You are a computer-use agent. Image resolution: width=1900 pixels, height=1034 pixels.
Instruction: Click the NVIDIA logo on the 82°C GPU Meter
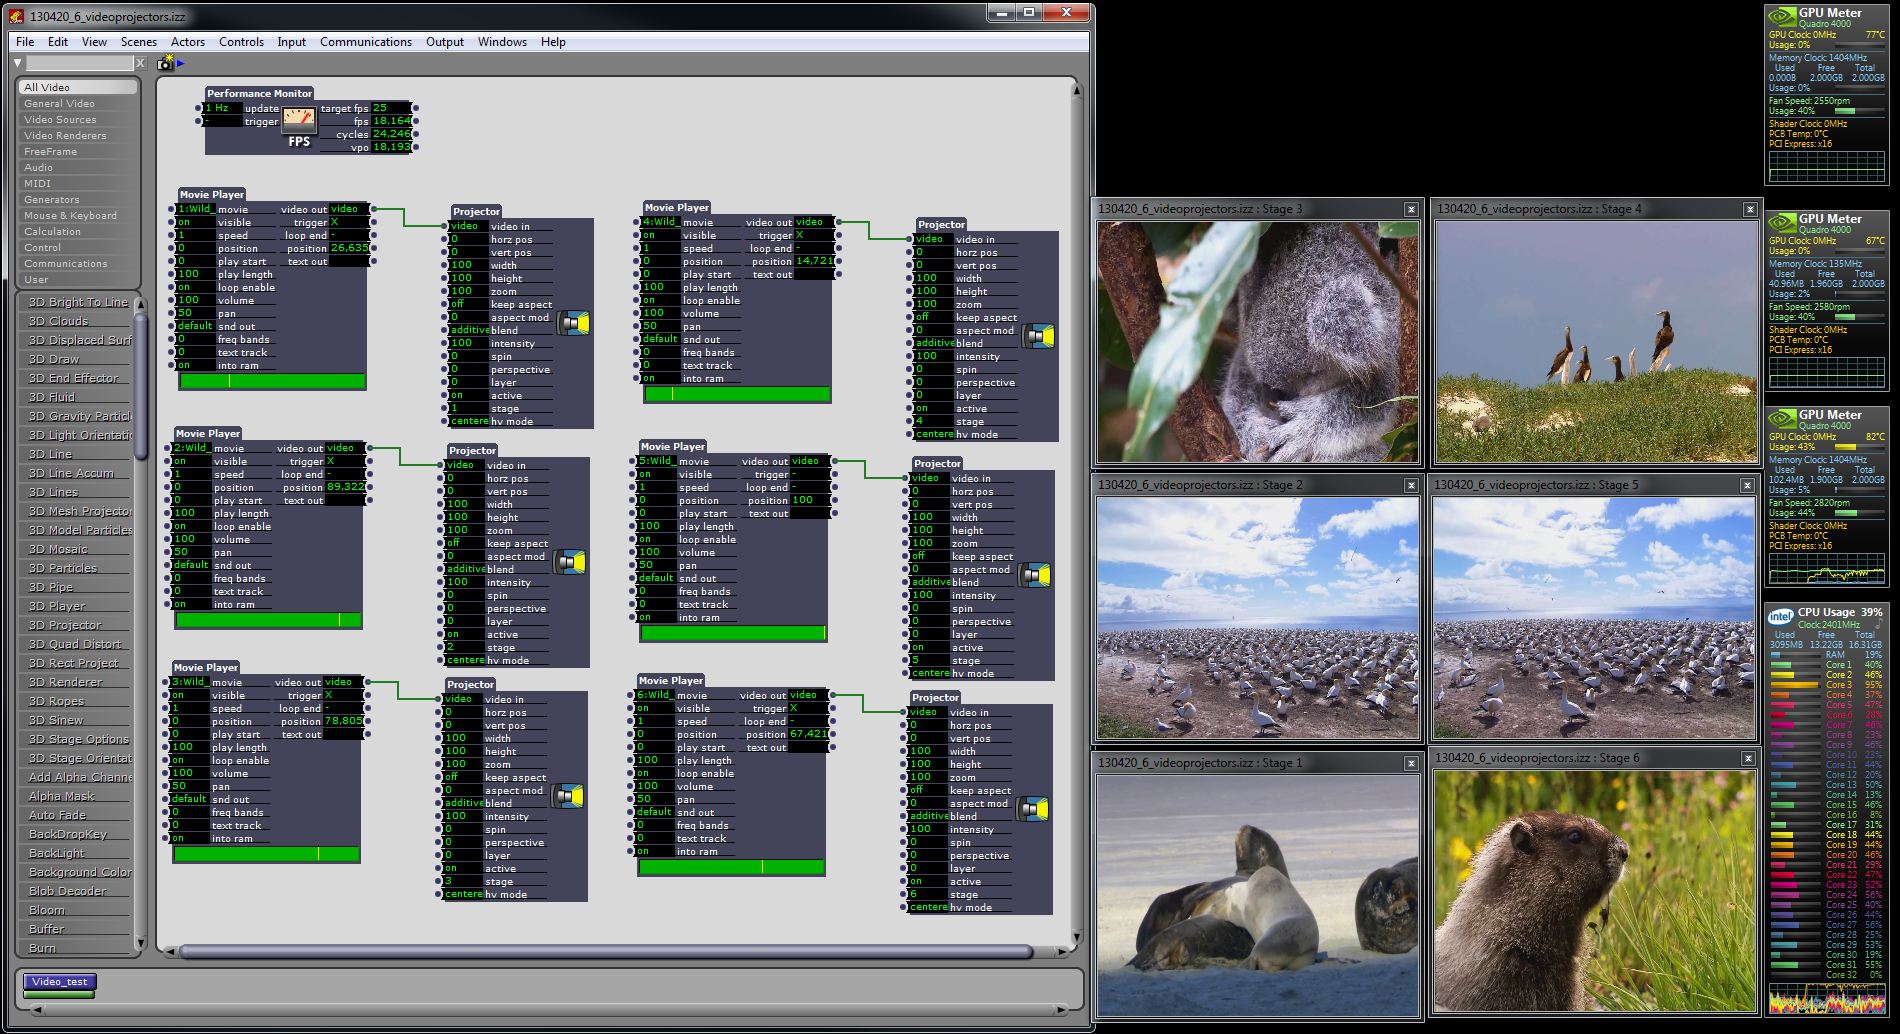click(1781, 418)
